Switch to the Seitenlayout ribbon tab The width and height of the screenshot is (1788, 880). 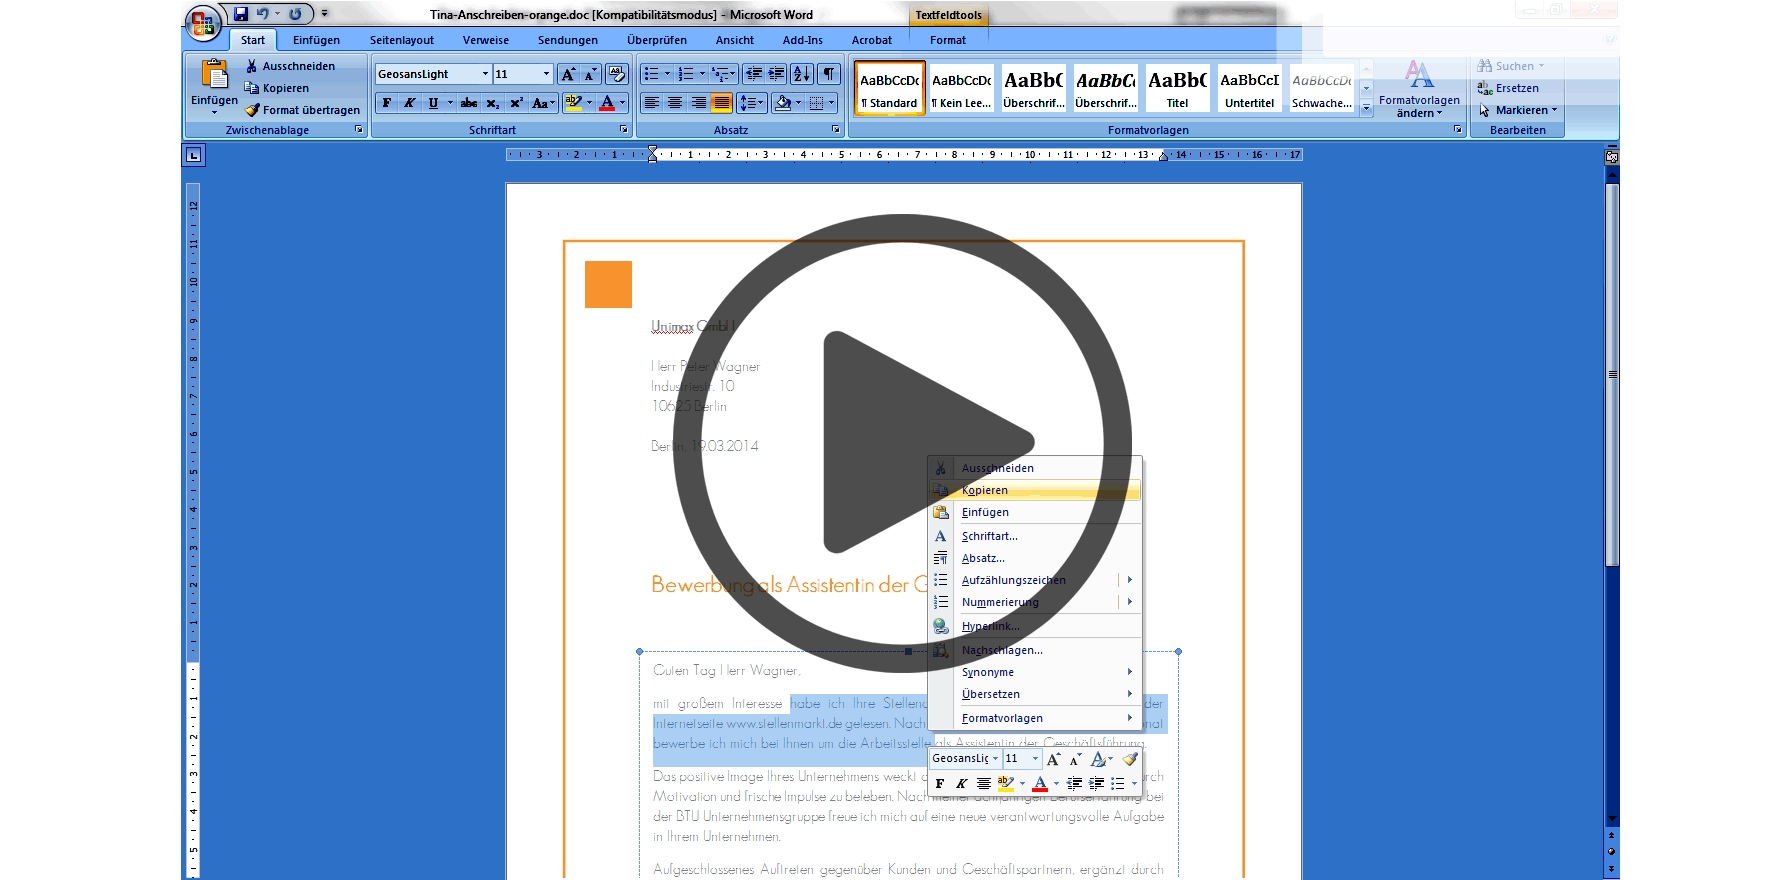(401, 40)
